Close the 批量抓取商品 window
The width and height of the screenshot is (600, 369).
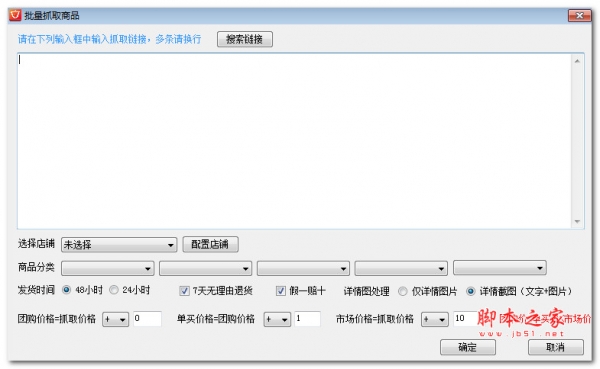(x=579, y=16)
